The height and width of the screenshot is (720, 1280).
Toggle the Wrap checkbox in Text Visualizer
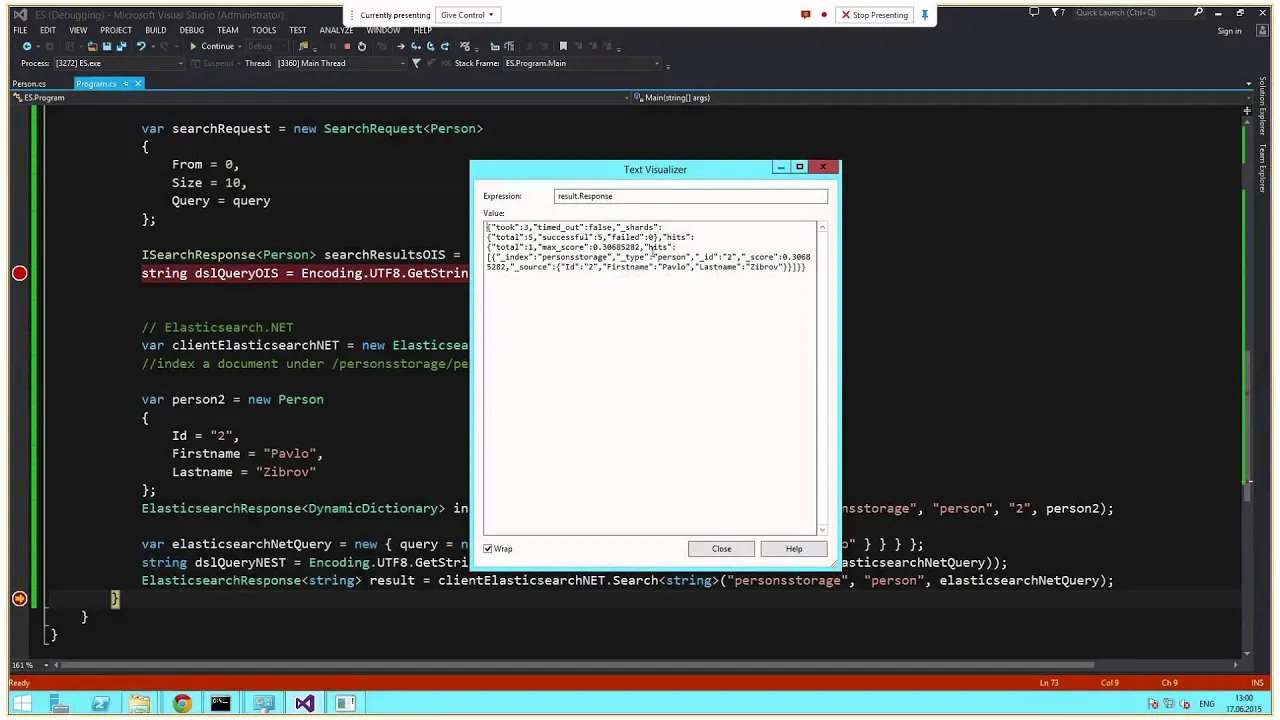click(x=488, y=549)
